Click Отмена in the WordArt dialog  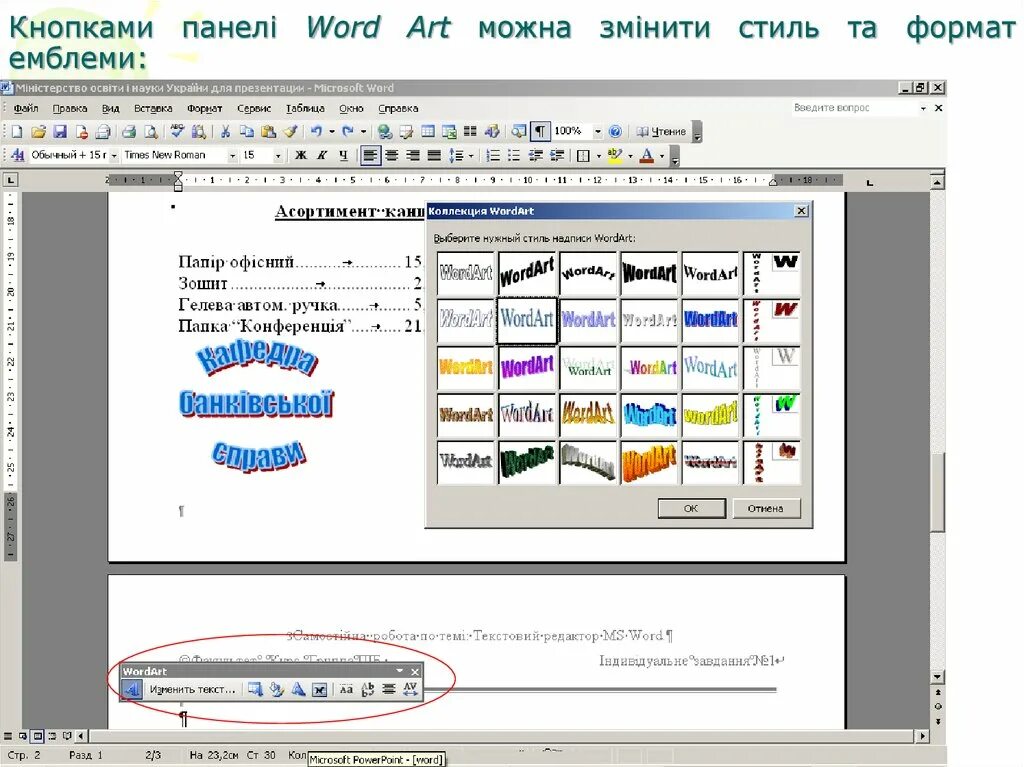(x=765, y=508)
